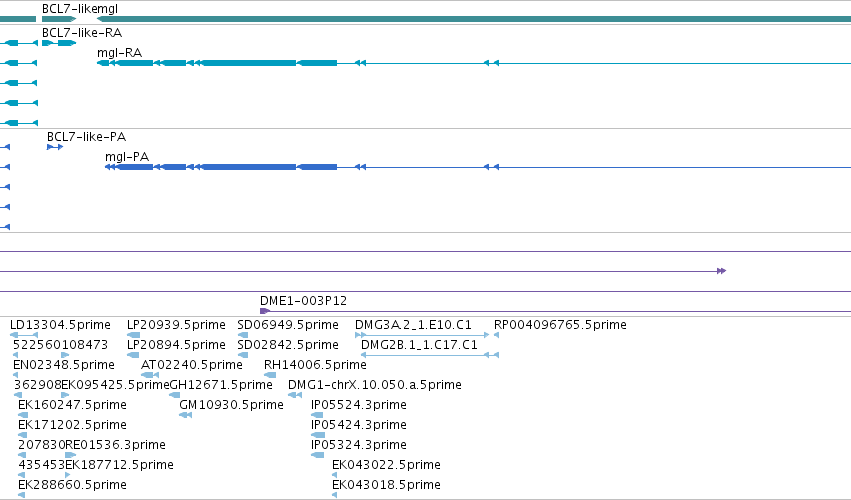This screenshot has width=851, height=500.
Task: Click the alignment glyph under GM10930.5prime
Action: pyautogui.click(x=186, y=415)
